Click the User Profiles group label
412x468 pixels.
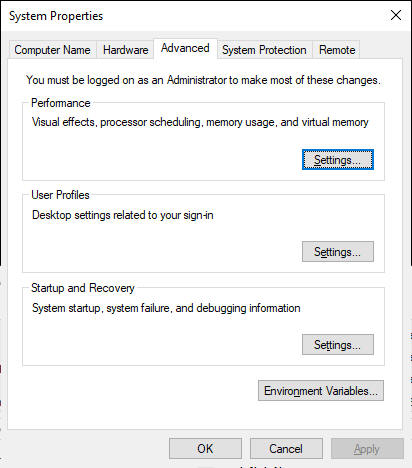(x=60, y=195)
